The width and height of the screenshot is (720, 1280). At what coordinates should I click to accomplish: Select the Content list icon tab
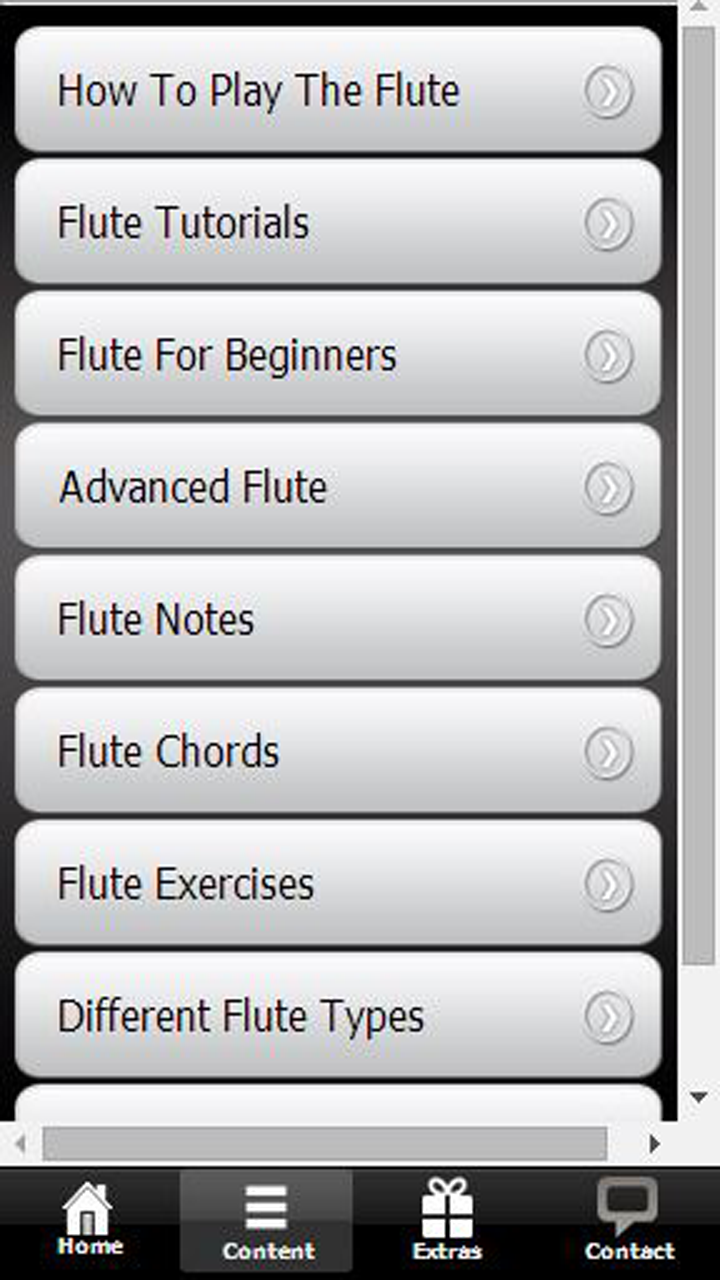click(x=267, y=1210)
